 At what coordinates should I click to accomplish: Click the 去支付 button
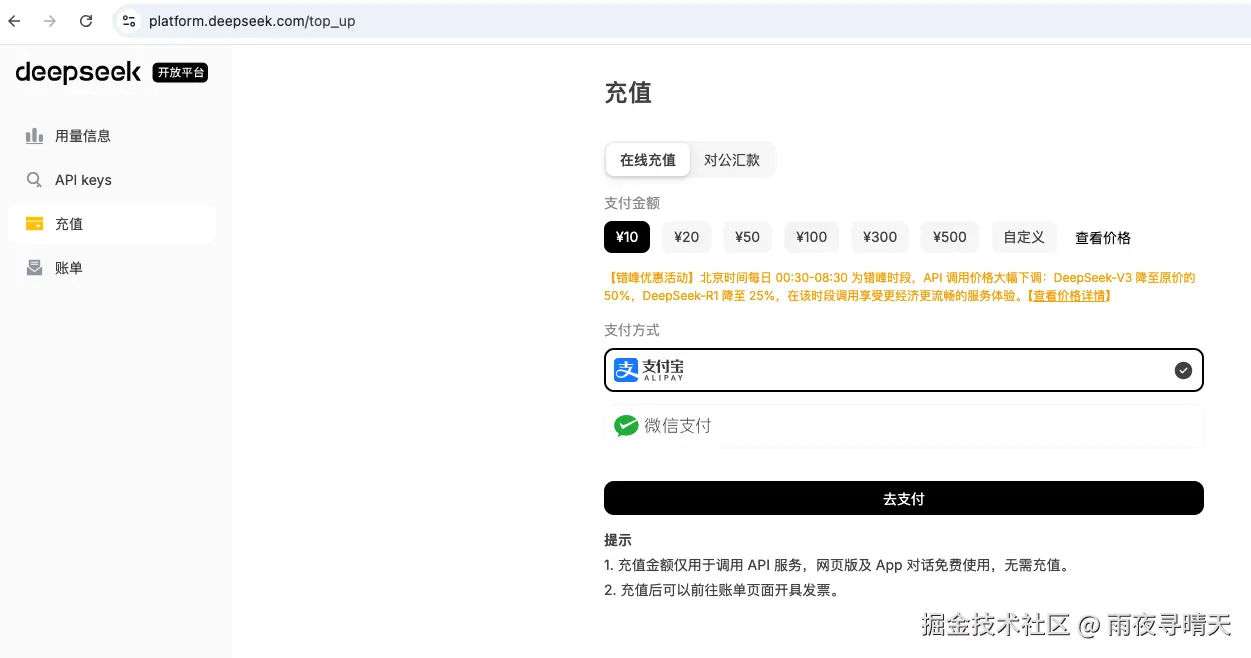tap(904, 498)
